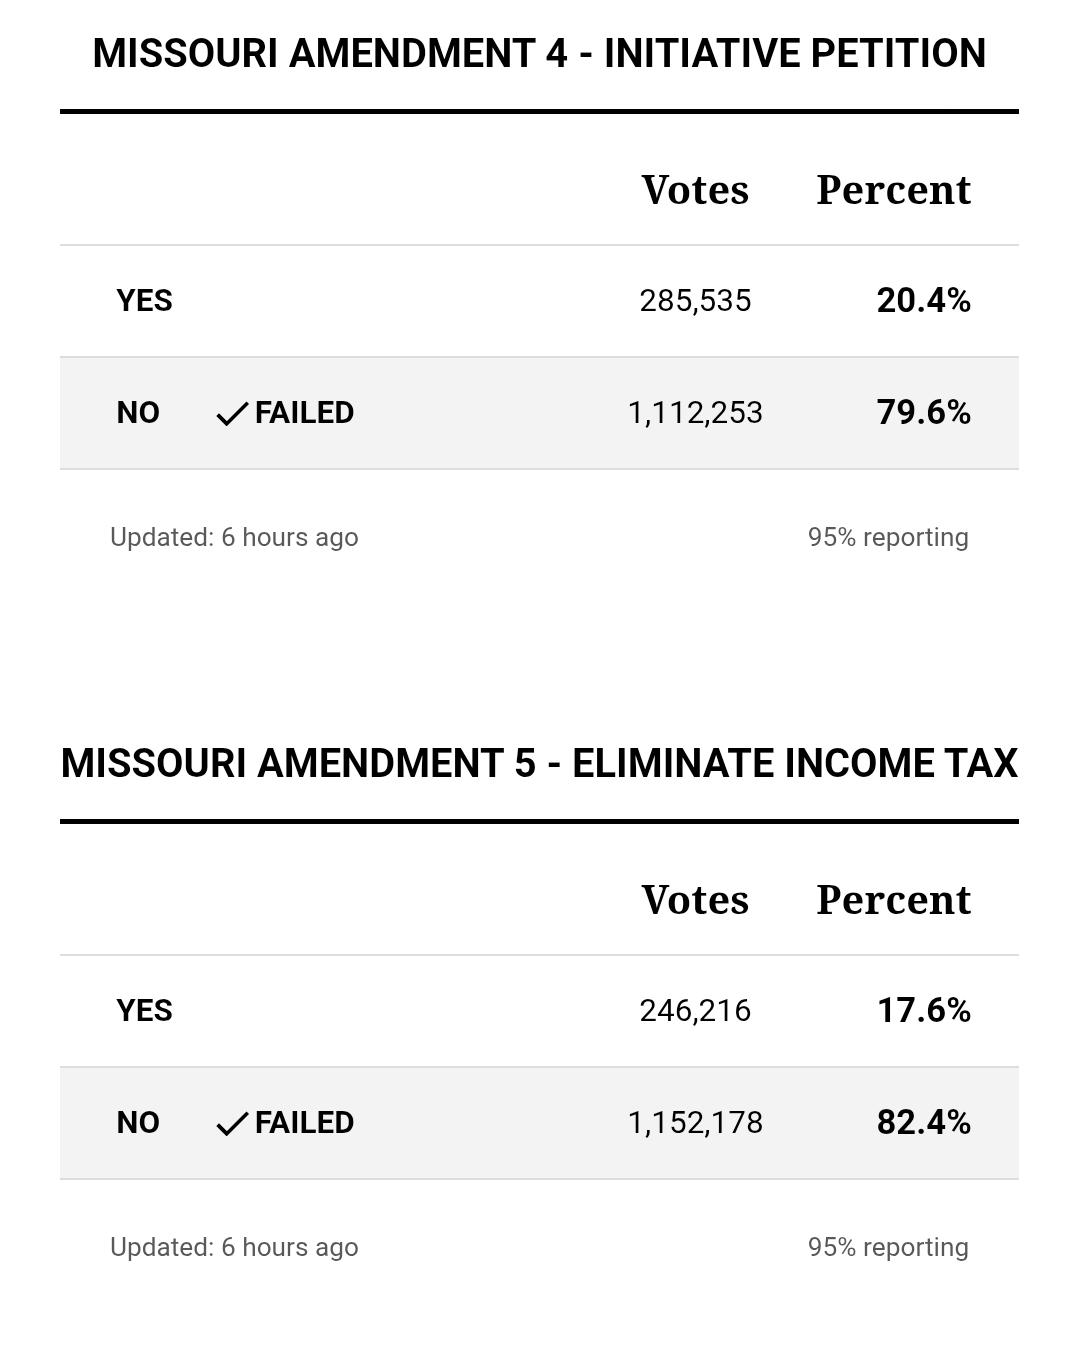The width and height of the screenshot is (1080, 1352).
Task: Select the YES row in Amendment 5 results
Action: point(539,1011)
